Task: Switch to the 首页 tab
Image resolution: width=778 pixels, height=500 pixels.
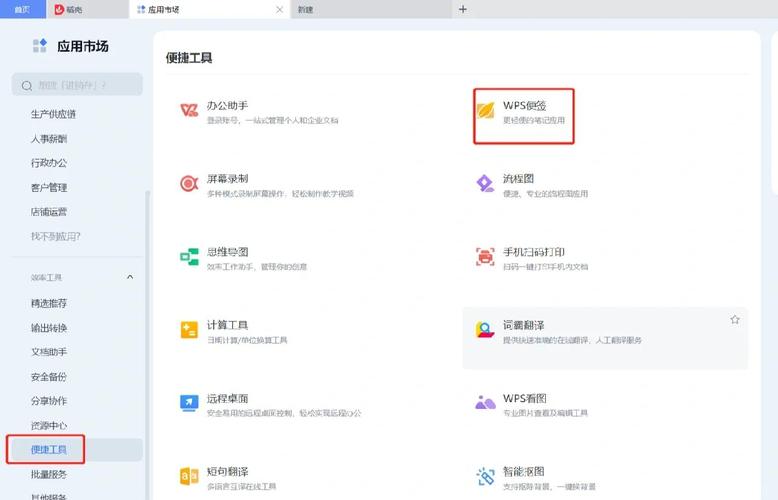Action: (x=22, y=9)
